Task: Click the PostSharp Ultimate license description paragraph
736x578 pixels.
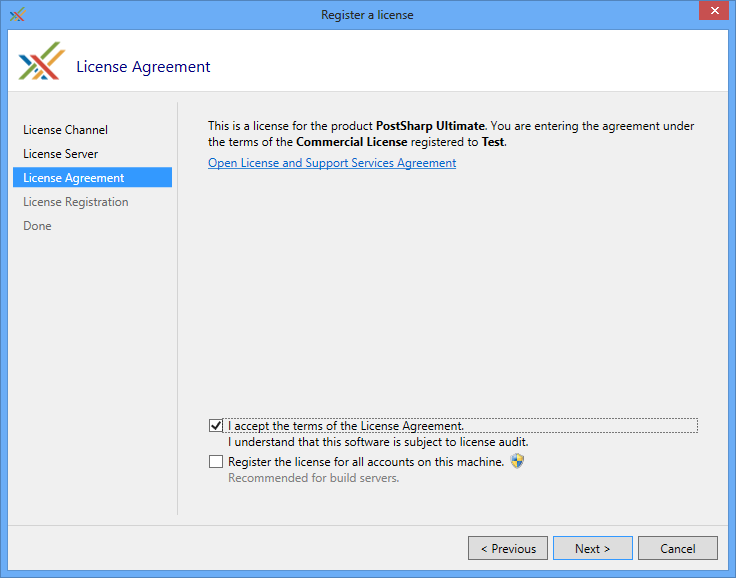Action: click(x=450, y=134)
